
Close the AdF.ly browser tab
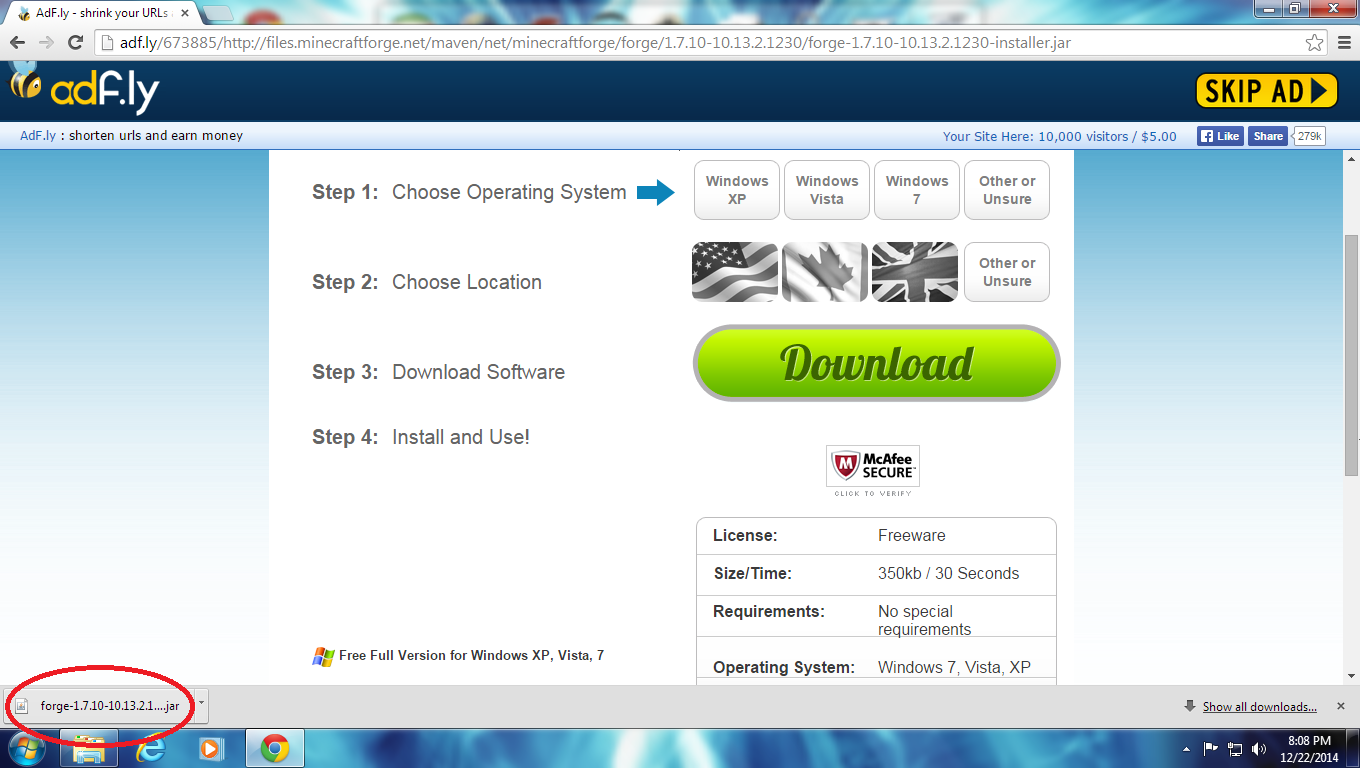[185, 13]
